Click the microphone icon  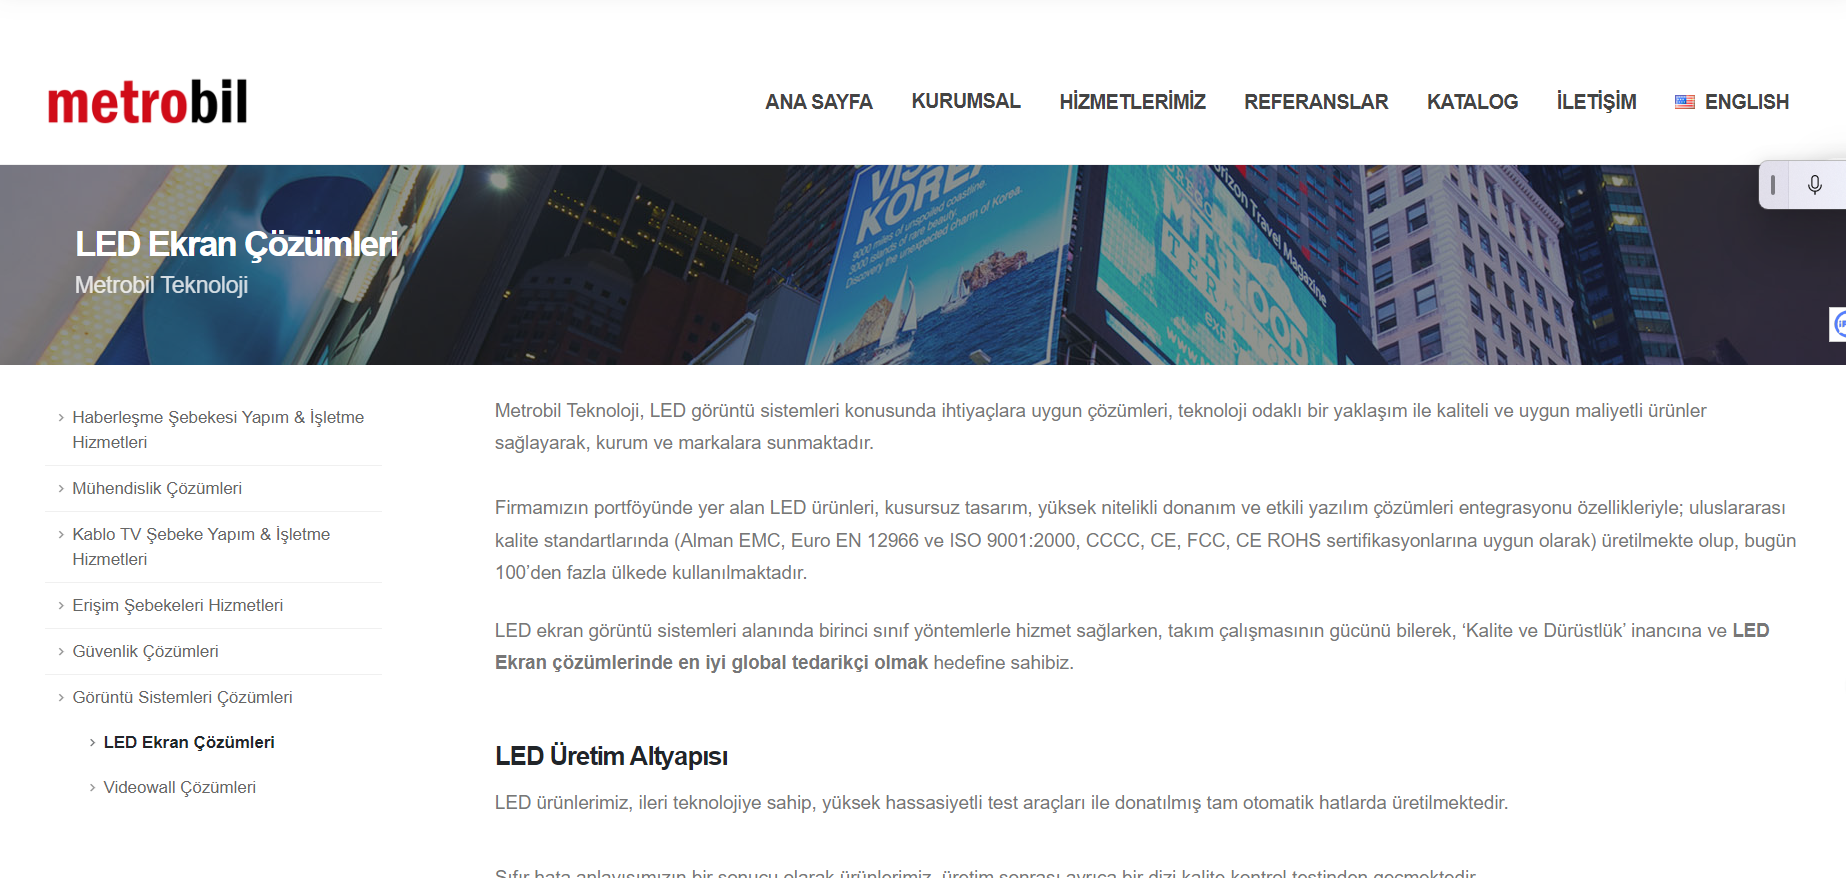click(1815, 185)
